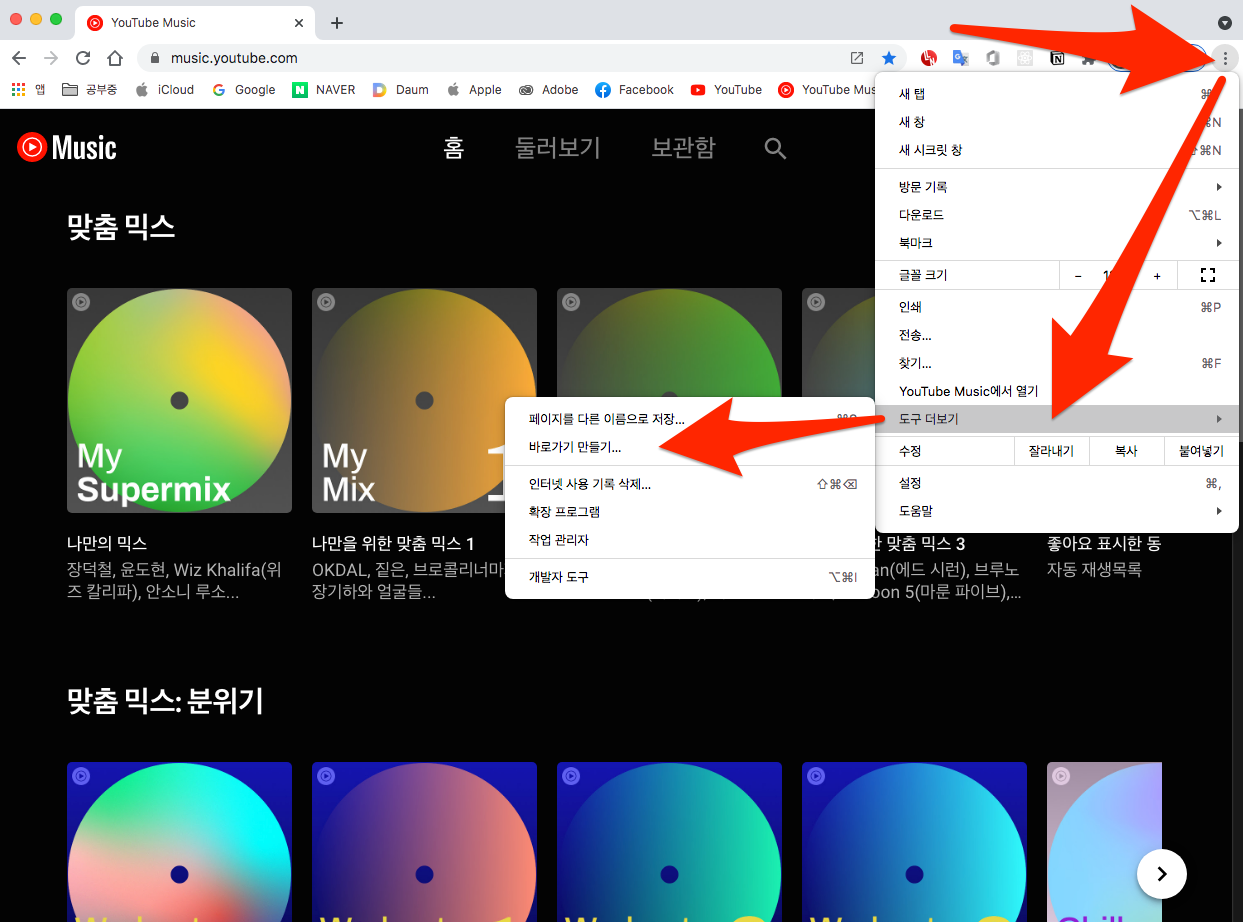The image size is (1243, 922).
Task: Expand the 북마크 submenu
Action: pyautogui.click(x=1057, y=243)
